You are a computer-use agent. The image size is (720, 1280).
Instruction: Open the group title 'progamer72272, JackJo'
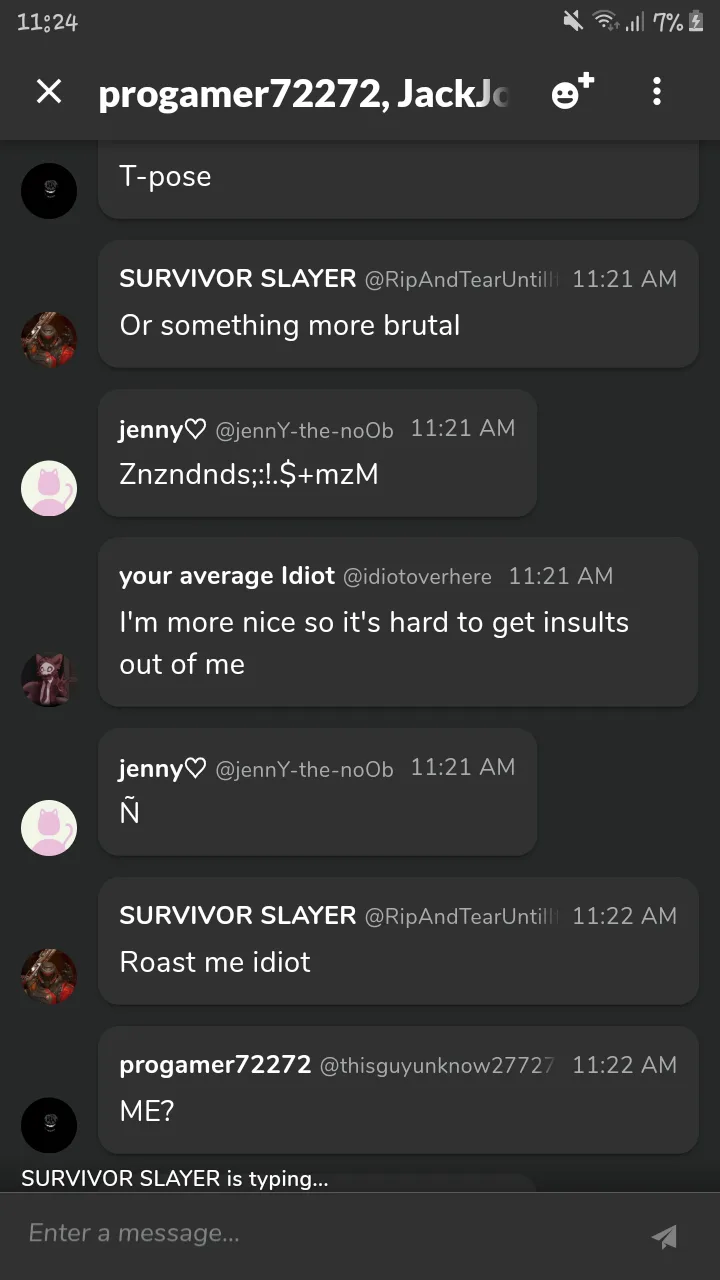click(304, 93)
